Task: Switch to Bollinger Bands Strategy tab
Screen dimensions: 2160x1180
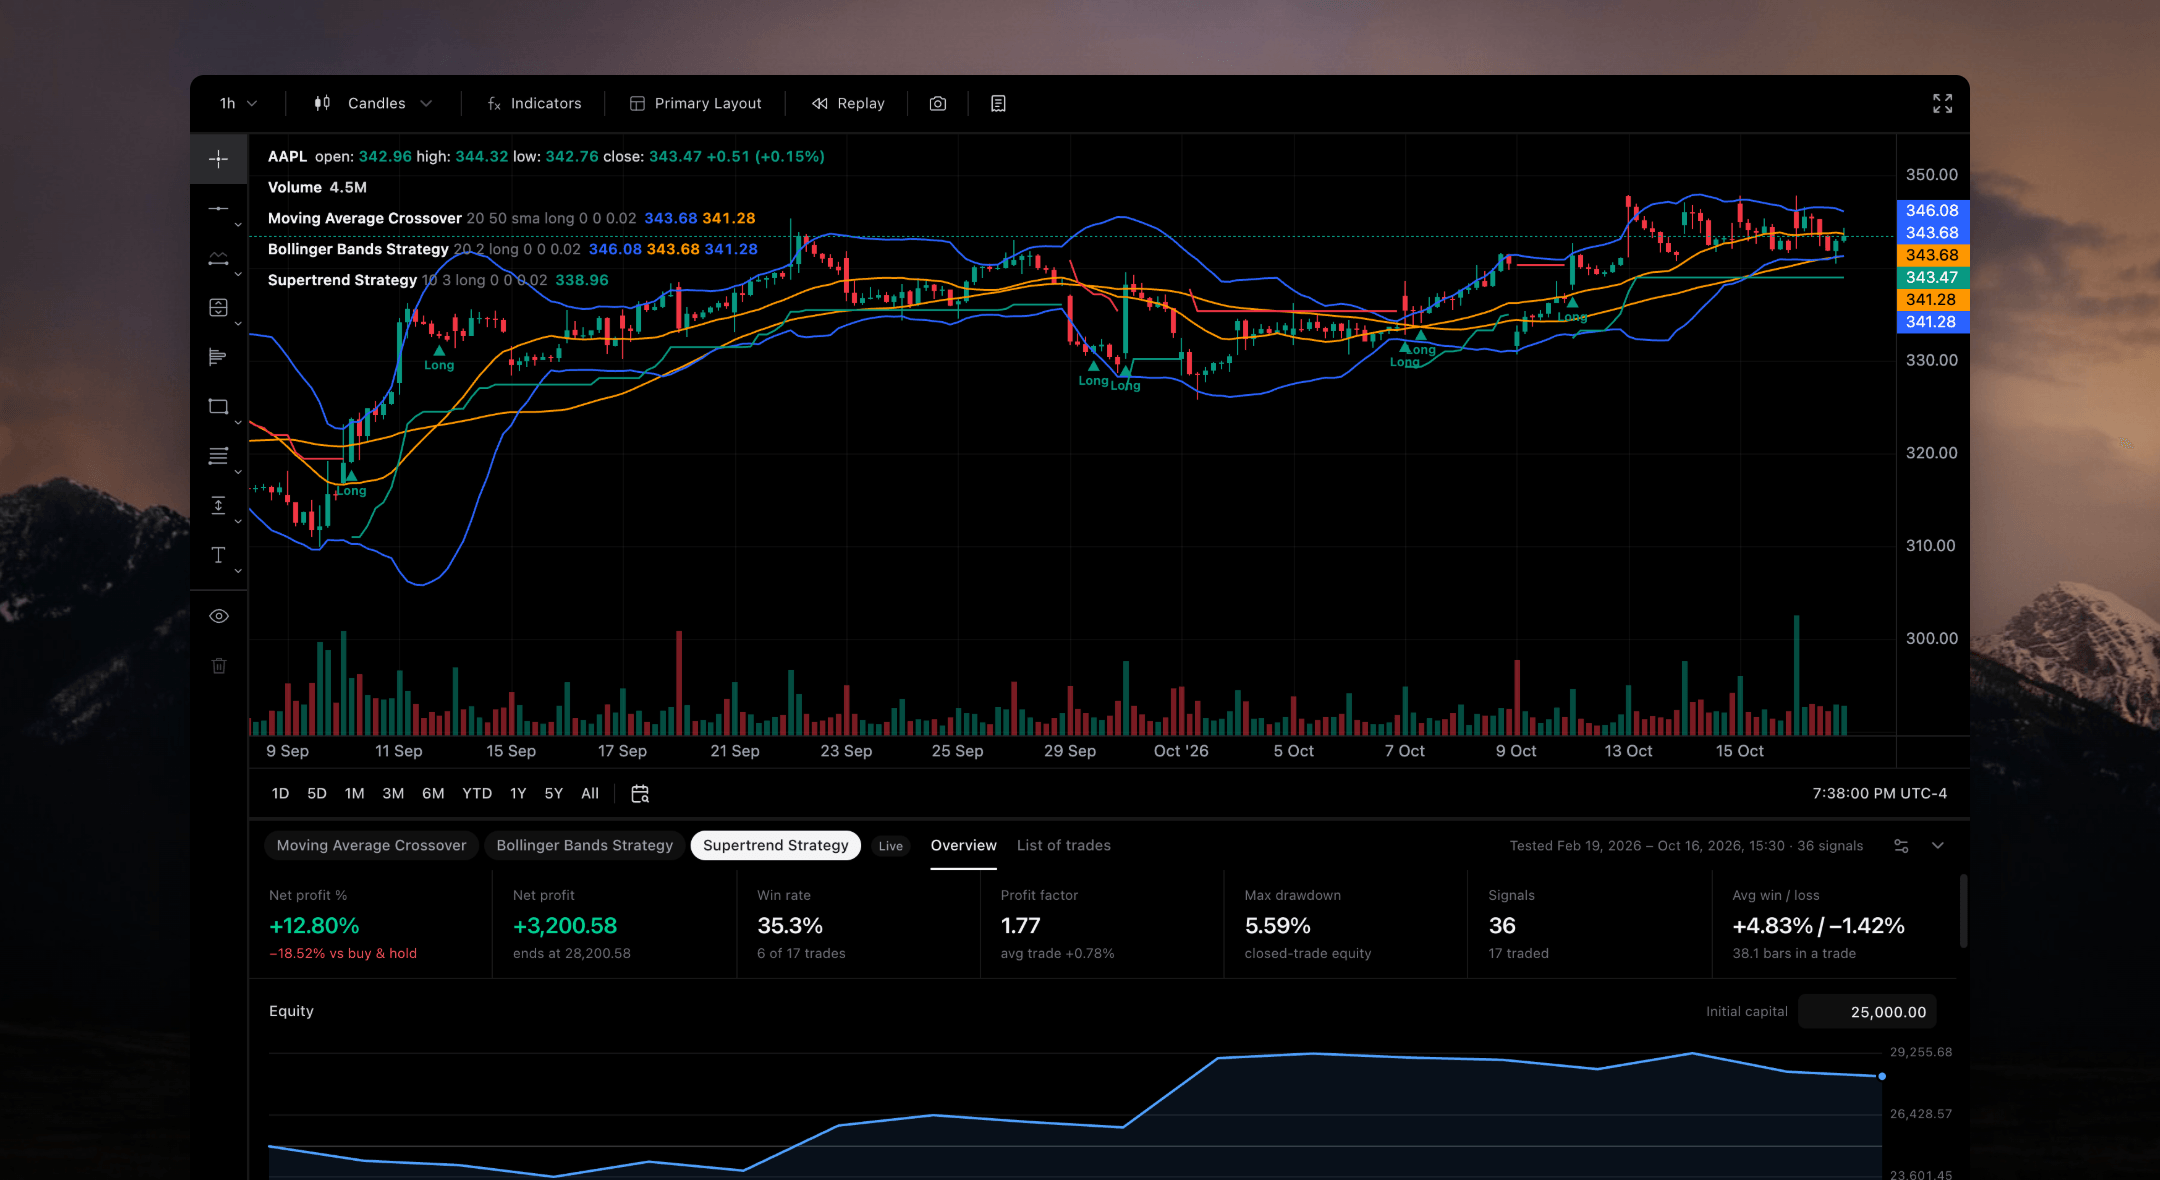Action: [585, 846]
